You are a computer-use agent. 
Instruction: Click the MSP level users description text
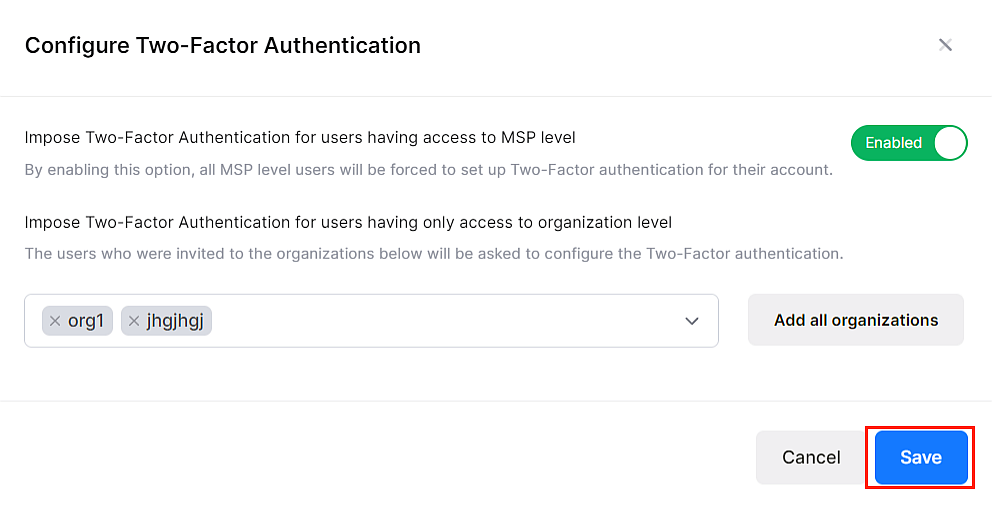[428, 170]
